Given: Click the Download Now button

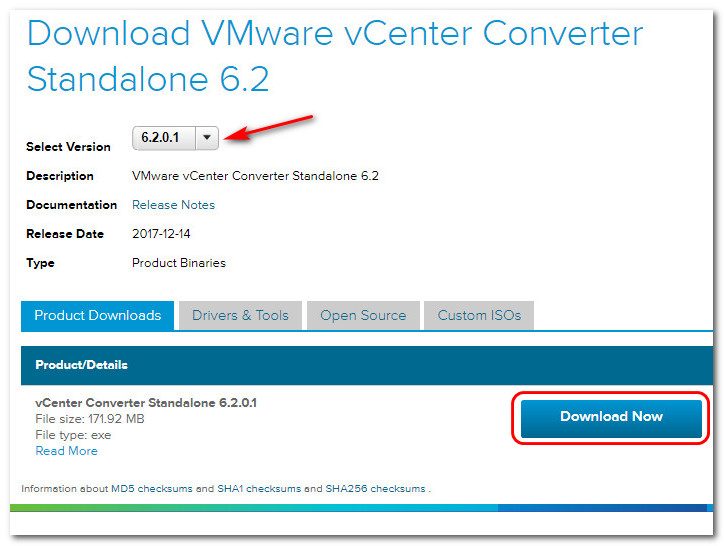Looking at the screenshot, I should pyautogui.click(x=611, y=418).
